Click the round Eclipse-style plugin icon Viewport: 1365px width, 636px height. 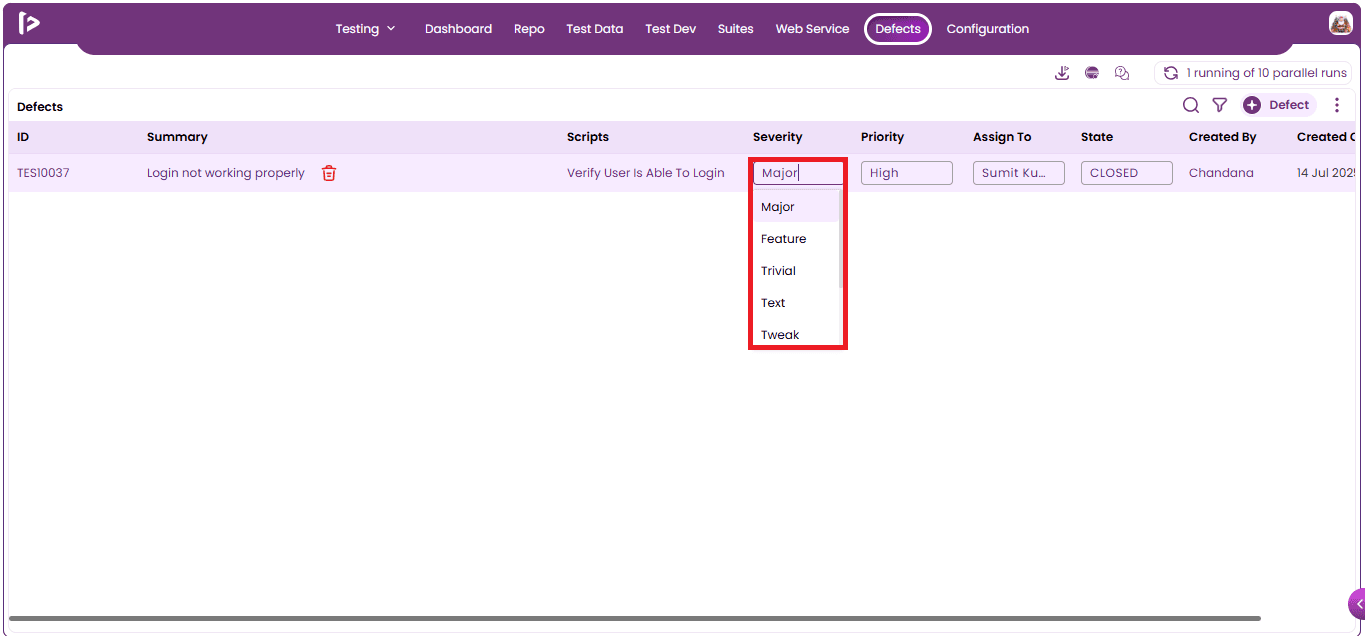tap(1092, 73)
